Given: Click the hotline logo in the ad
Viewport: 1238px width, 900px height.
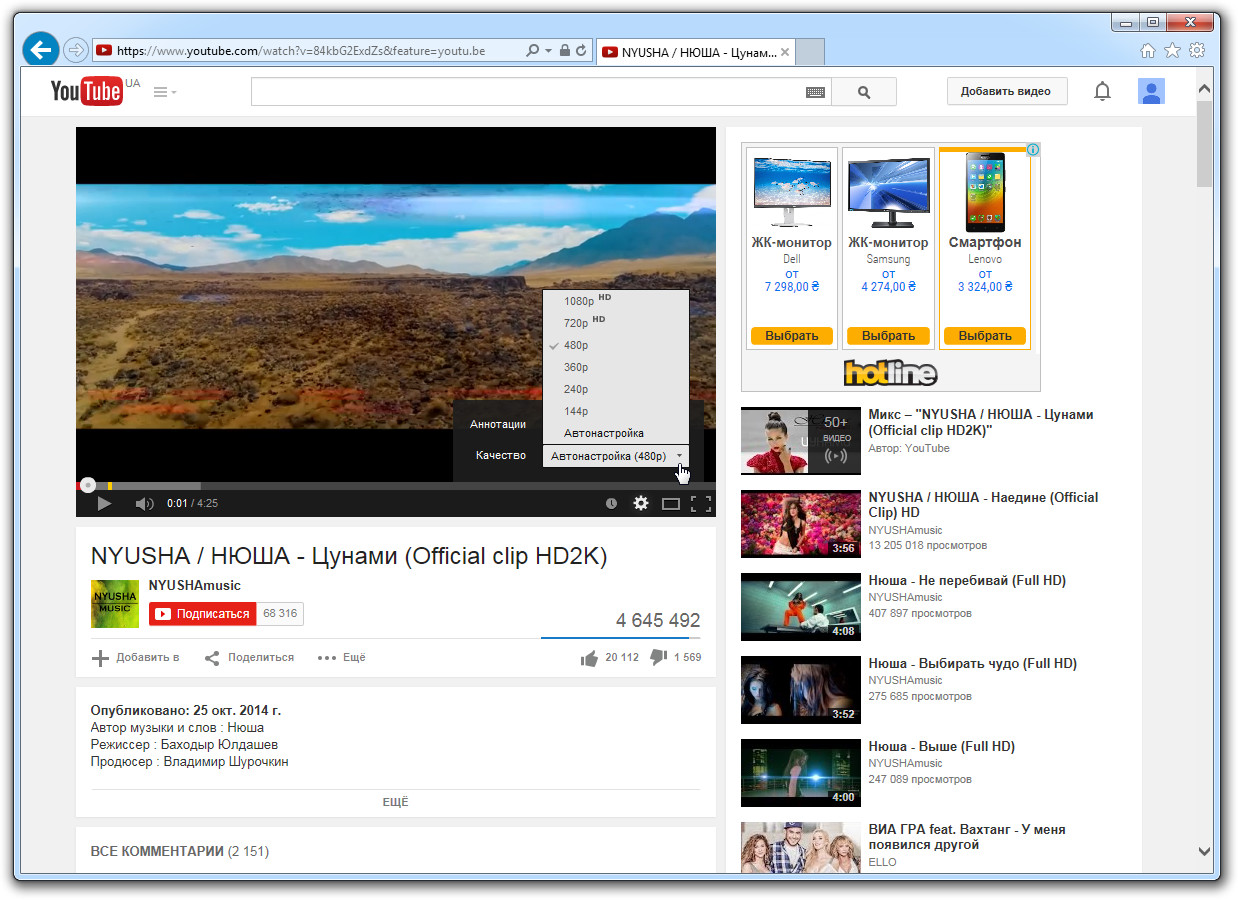Looking at the screenshot, I should coord(890,373).
